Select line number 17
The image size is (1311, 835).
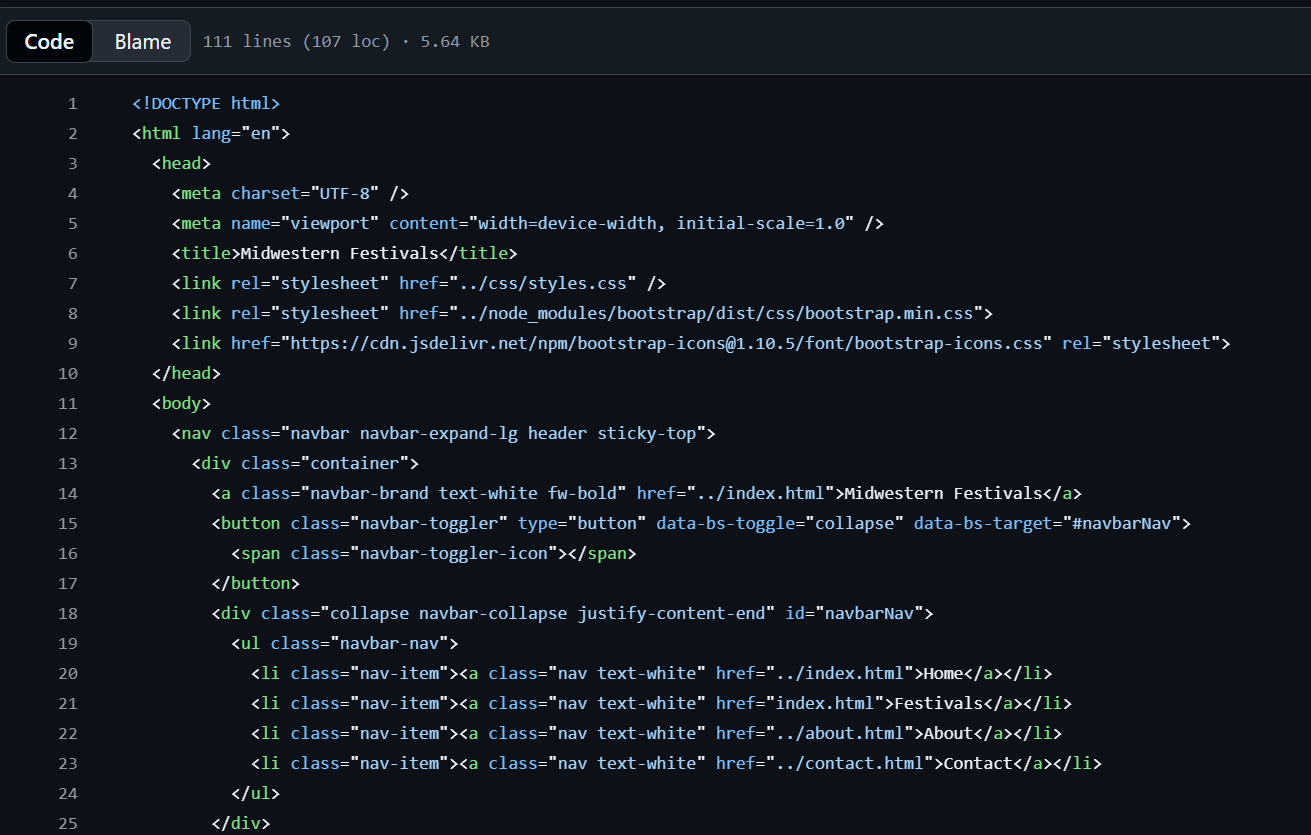click(x=68, y=583)
